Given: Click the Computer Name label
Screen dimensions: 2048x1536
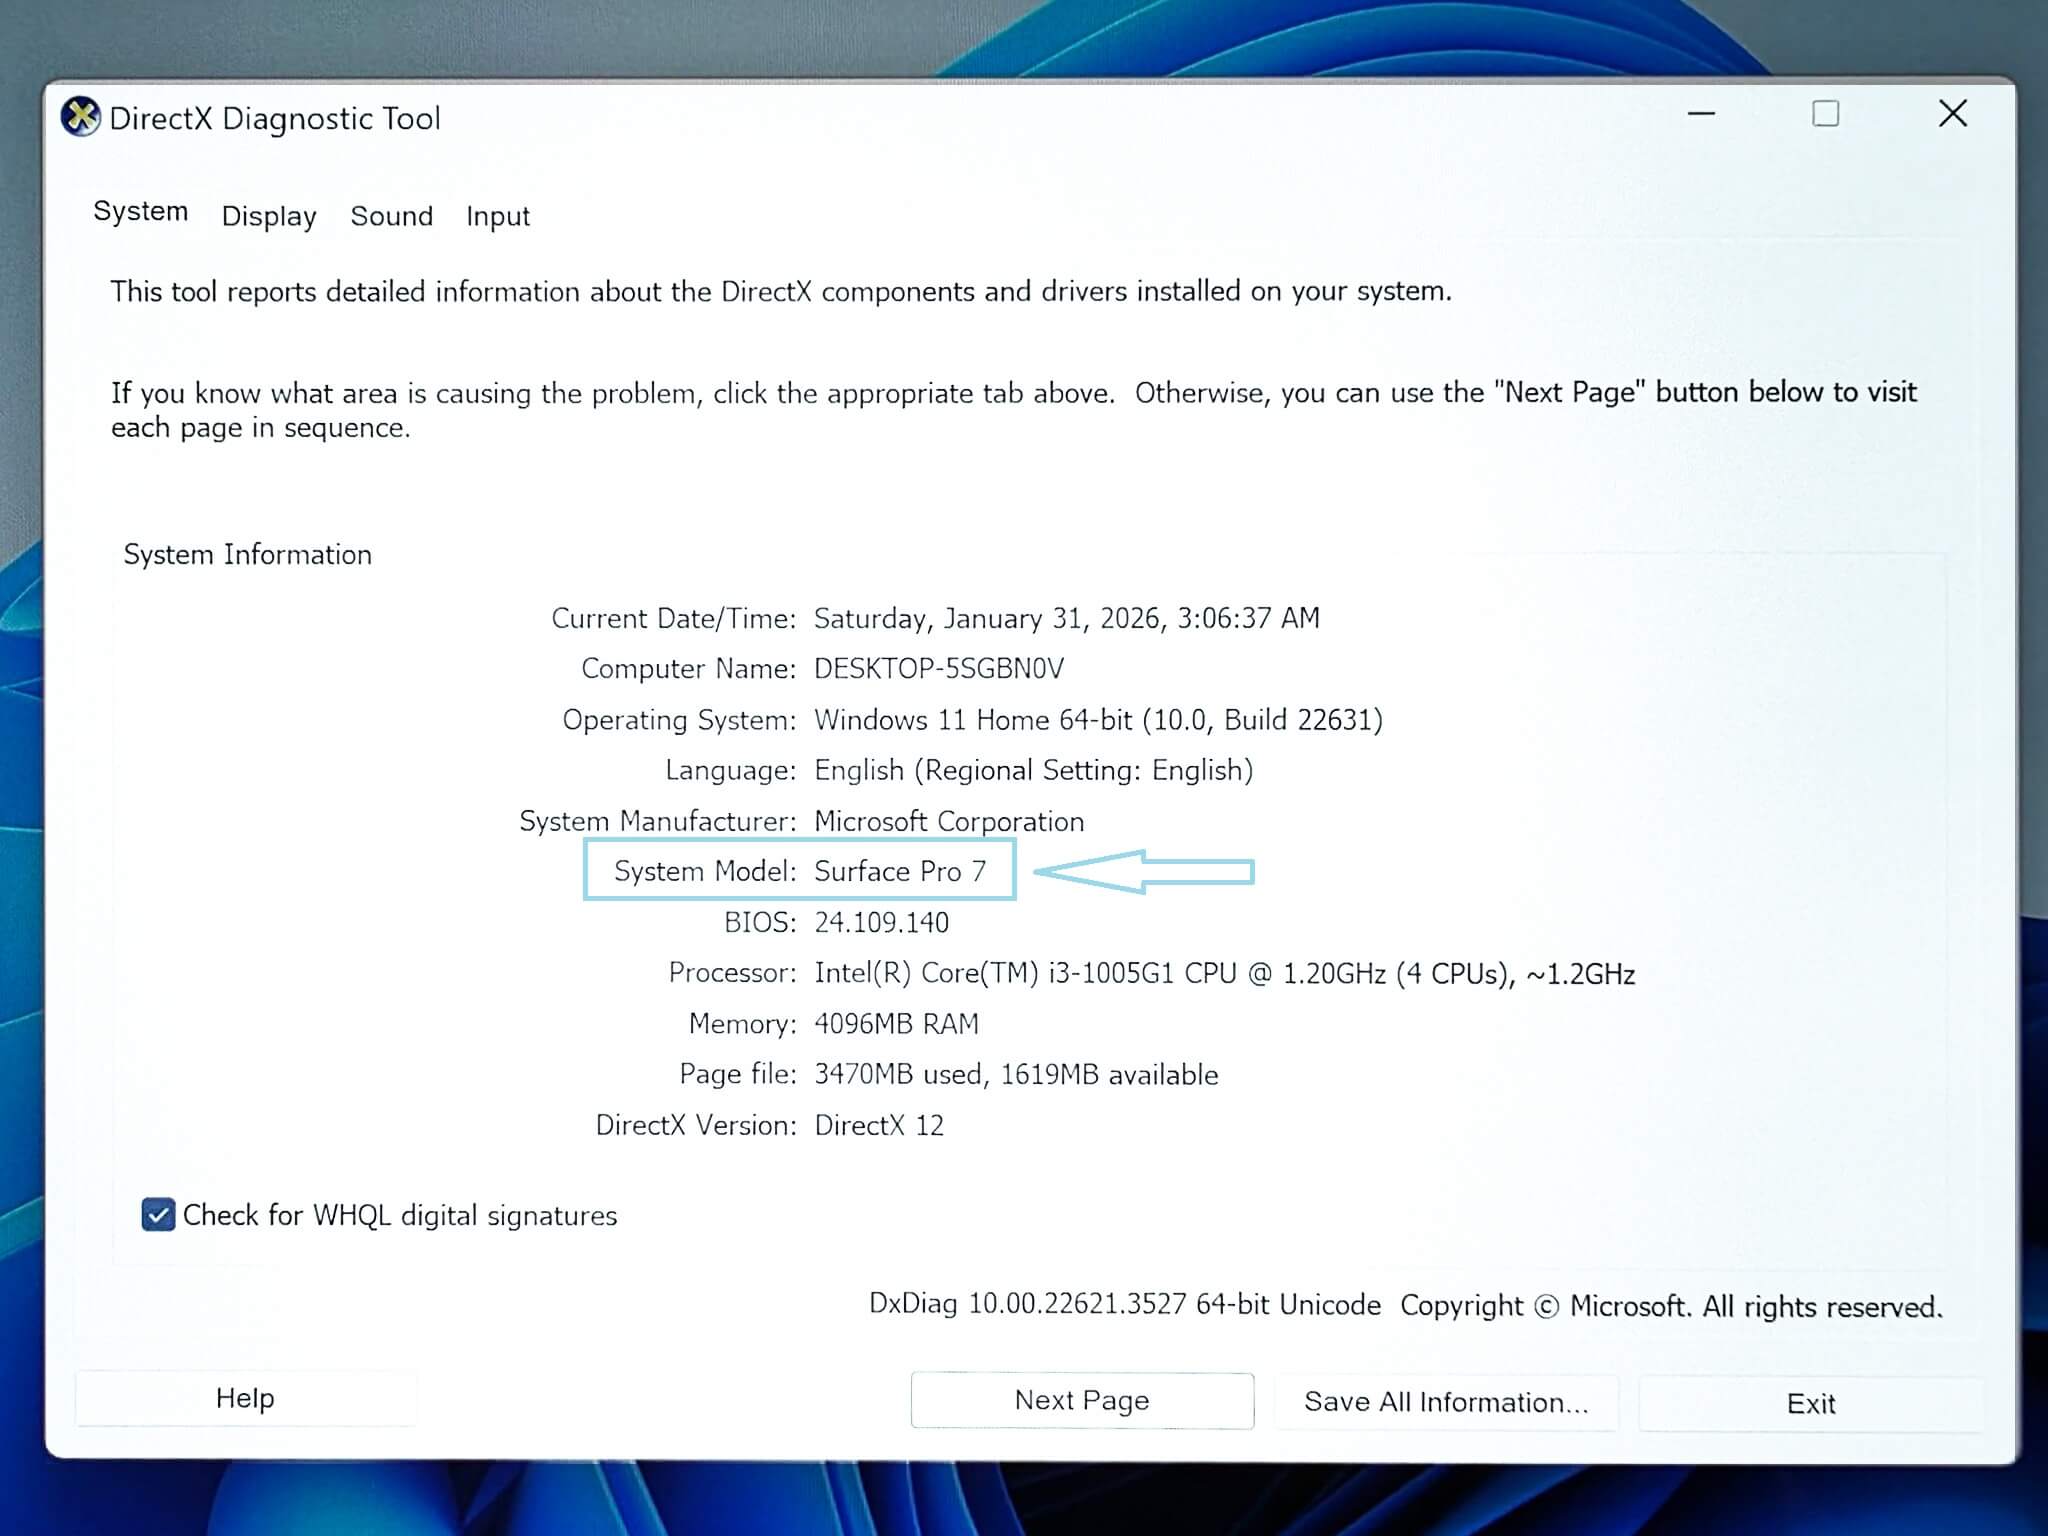Looking at the screenshot, I should tap(689, 668).
